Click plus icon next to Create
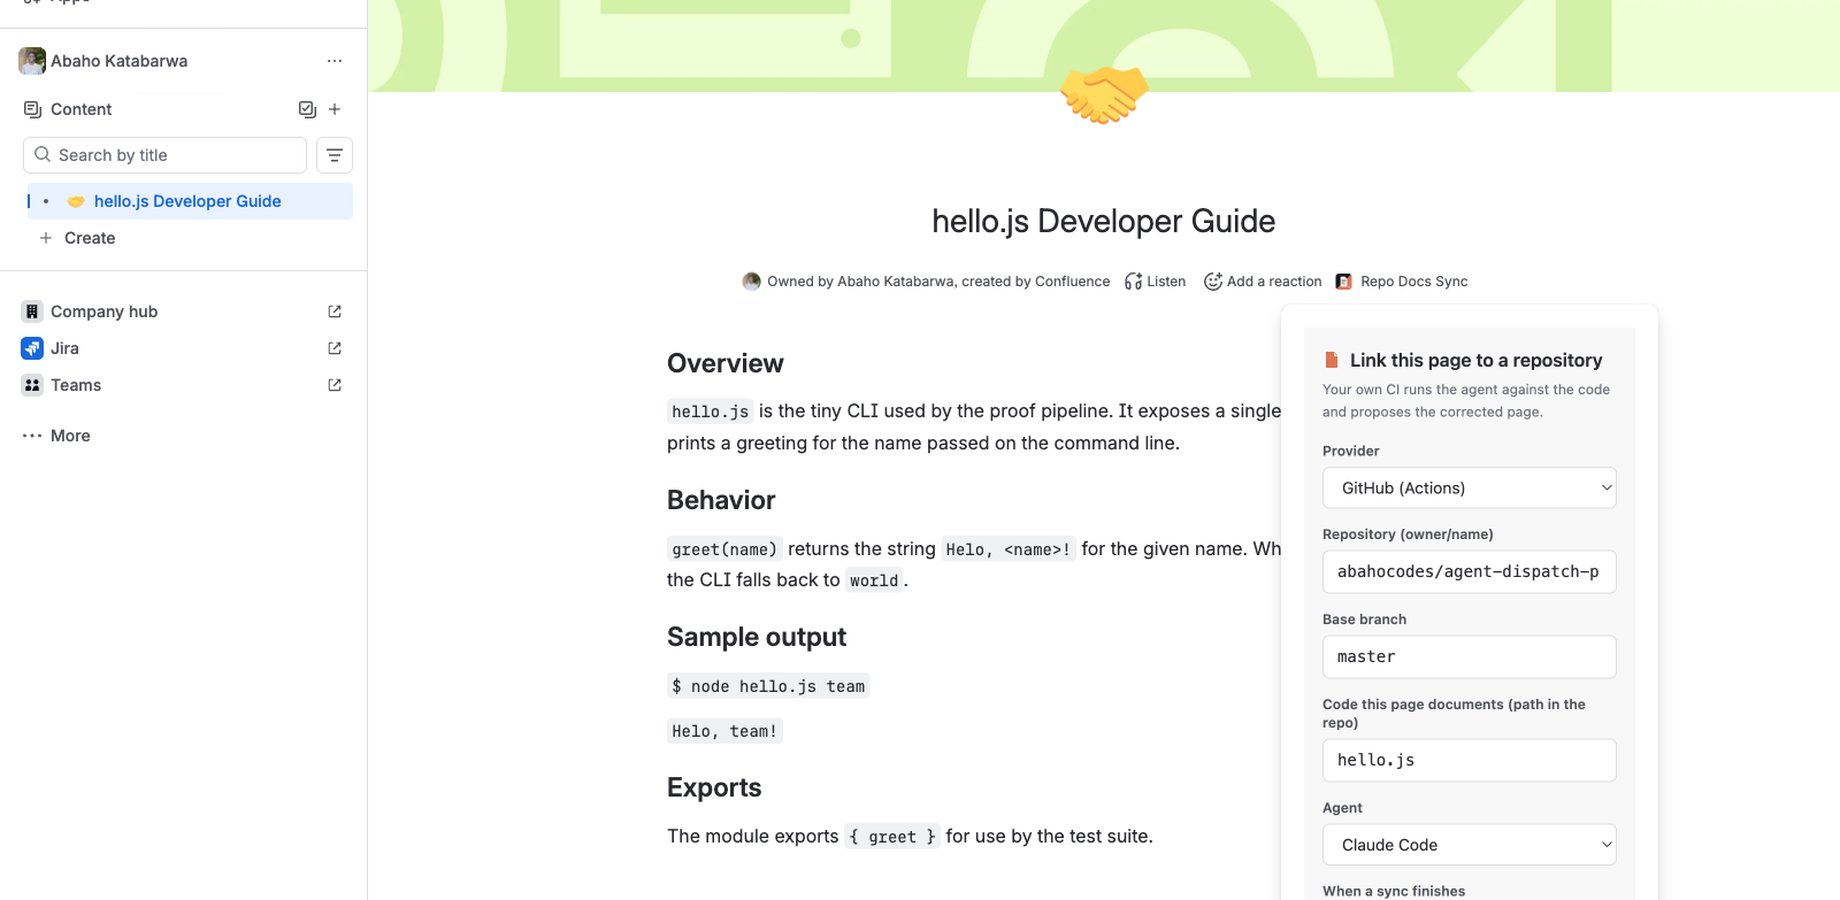 tap(45, 238)
